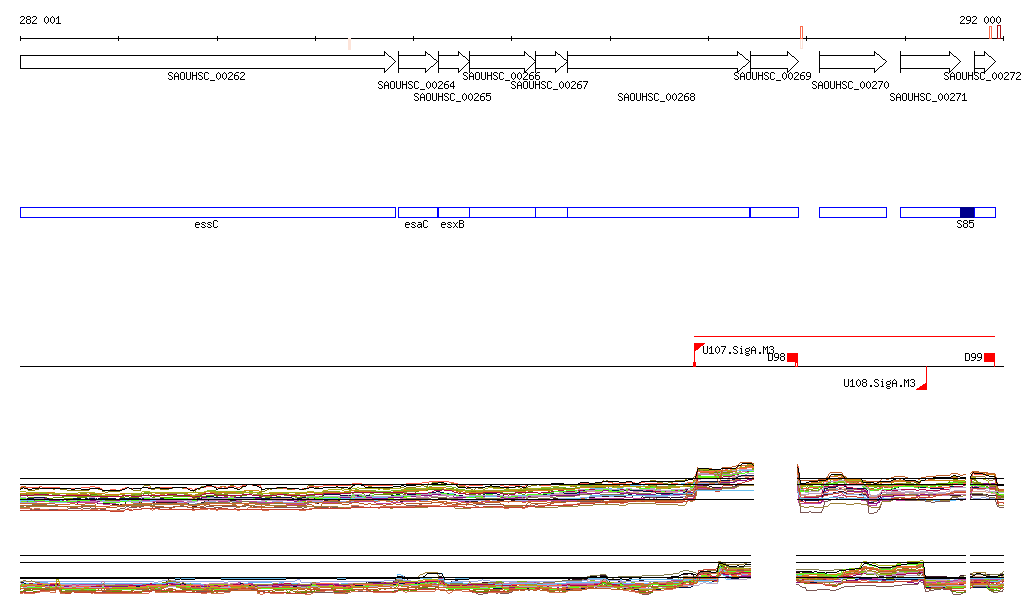Click the U107.SigA.M3 red promoter flag
Viewport: 1024px width, 611px height.
[x=698, y=348]
